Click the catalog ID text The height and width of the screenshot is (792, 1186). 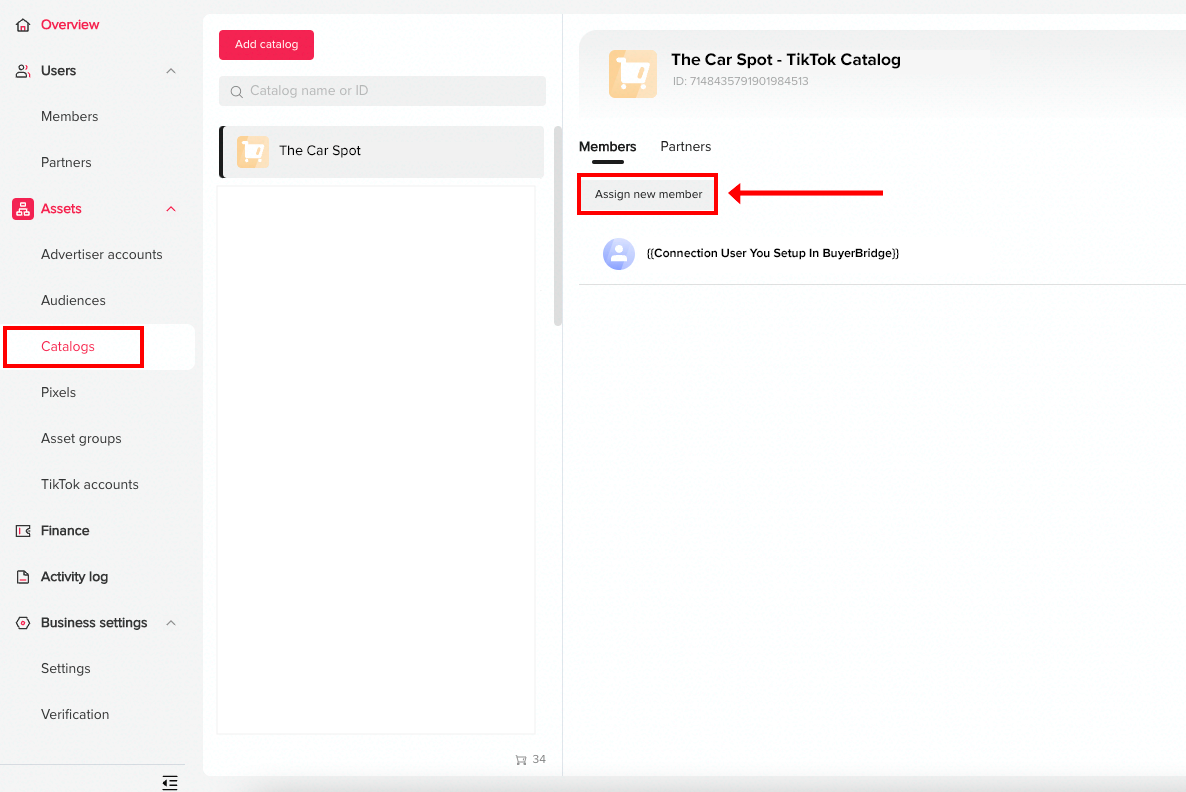click(740, 82)
